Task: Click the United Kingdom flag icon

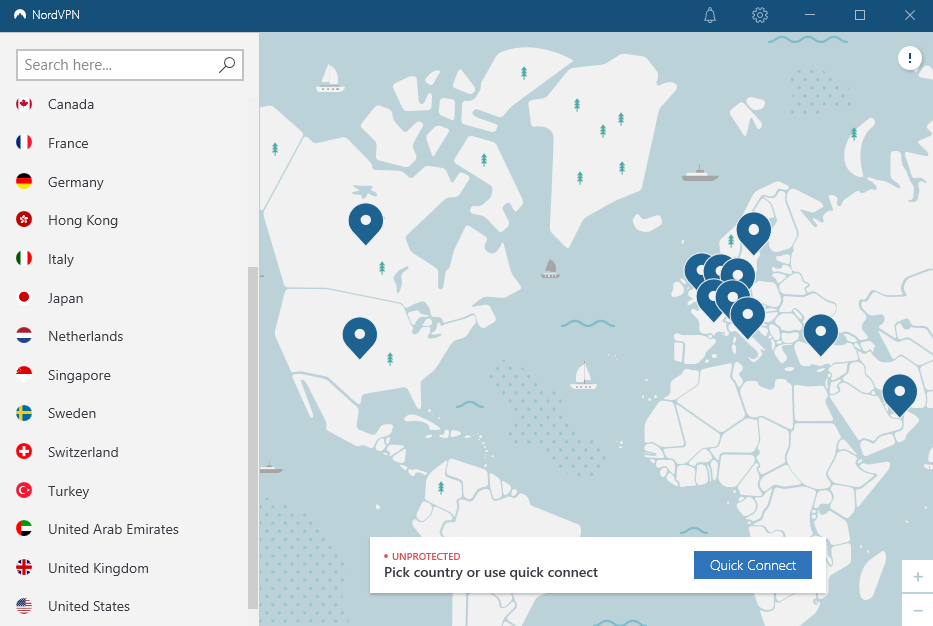Action: [x=24, y=567]
